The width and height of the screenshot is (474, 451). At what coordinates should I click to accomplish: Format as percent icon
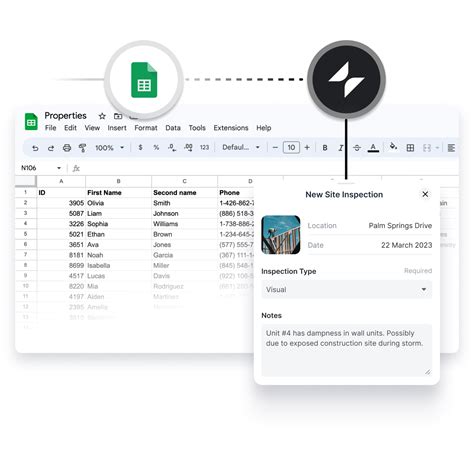point(156,147)
